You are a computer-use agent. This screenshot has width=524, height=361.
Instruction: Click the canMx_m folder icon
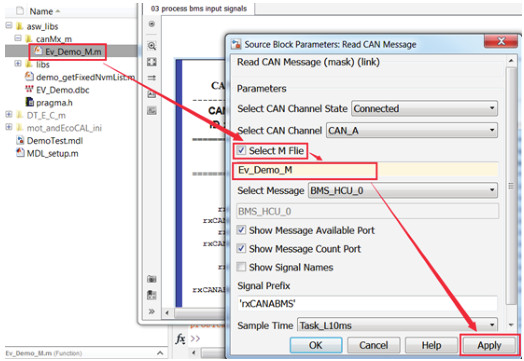coord(29,38)
